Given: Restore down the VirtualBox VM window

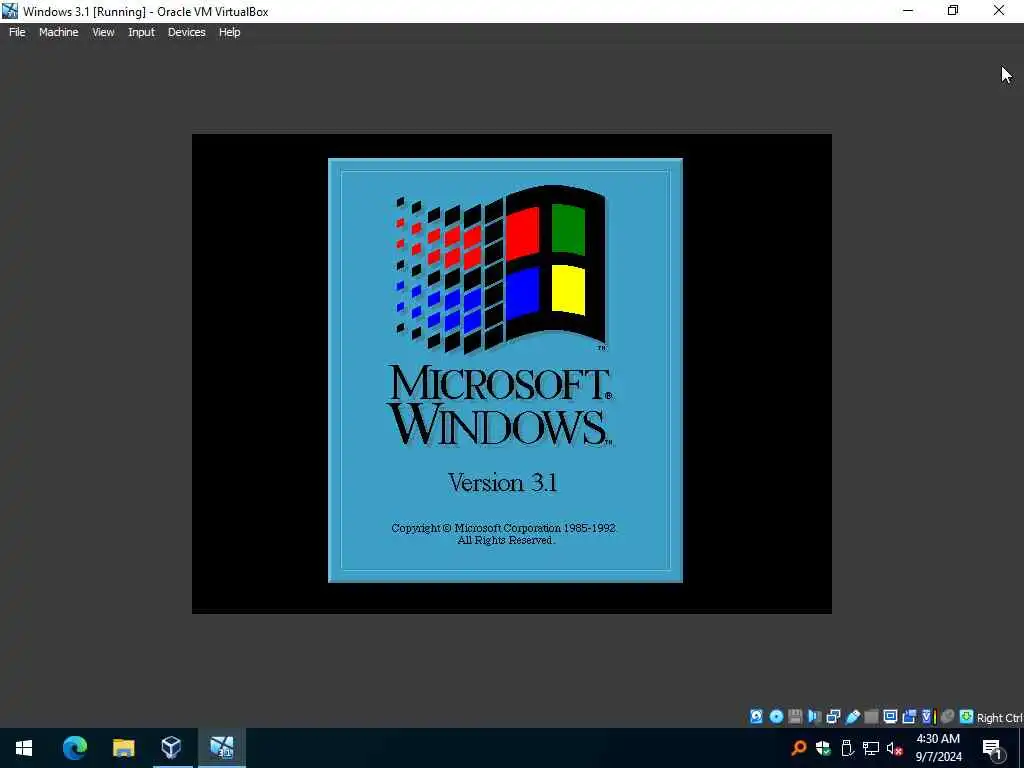Looking at the screenshot, I should point(953,11).
